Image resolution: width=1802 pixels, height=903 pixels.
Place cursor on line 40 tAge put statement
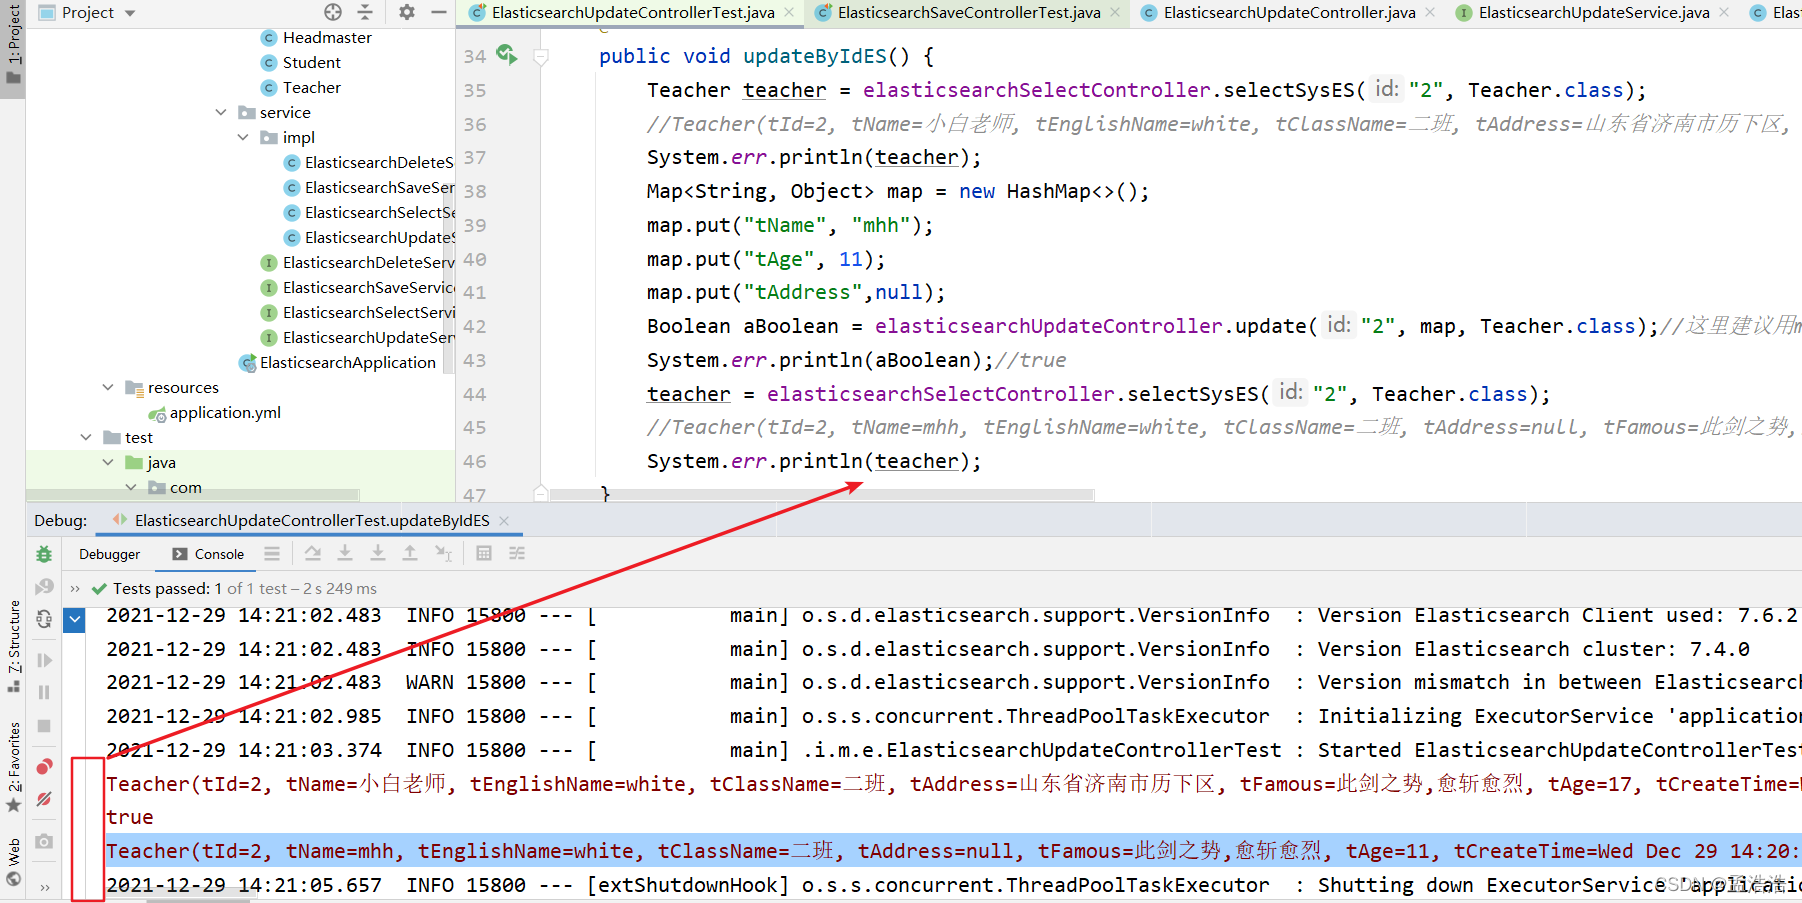[765, 259]
